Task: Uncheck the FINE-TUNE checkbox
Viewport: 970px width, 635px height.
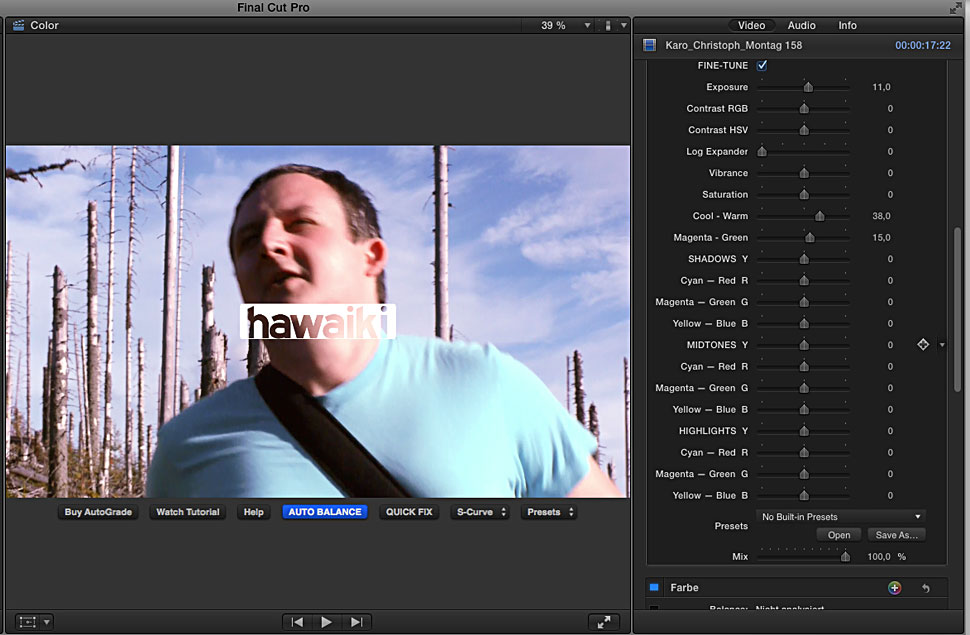Action: (x=762, y=65)
